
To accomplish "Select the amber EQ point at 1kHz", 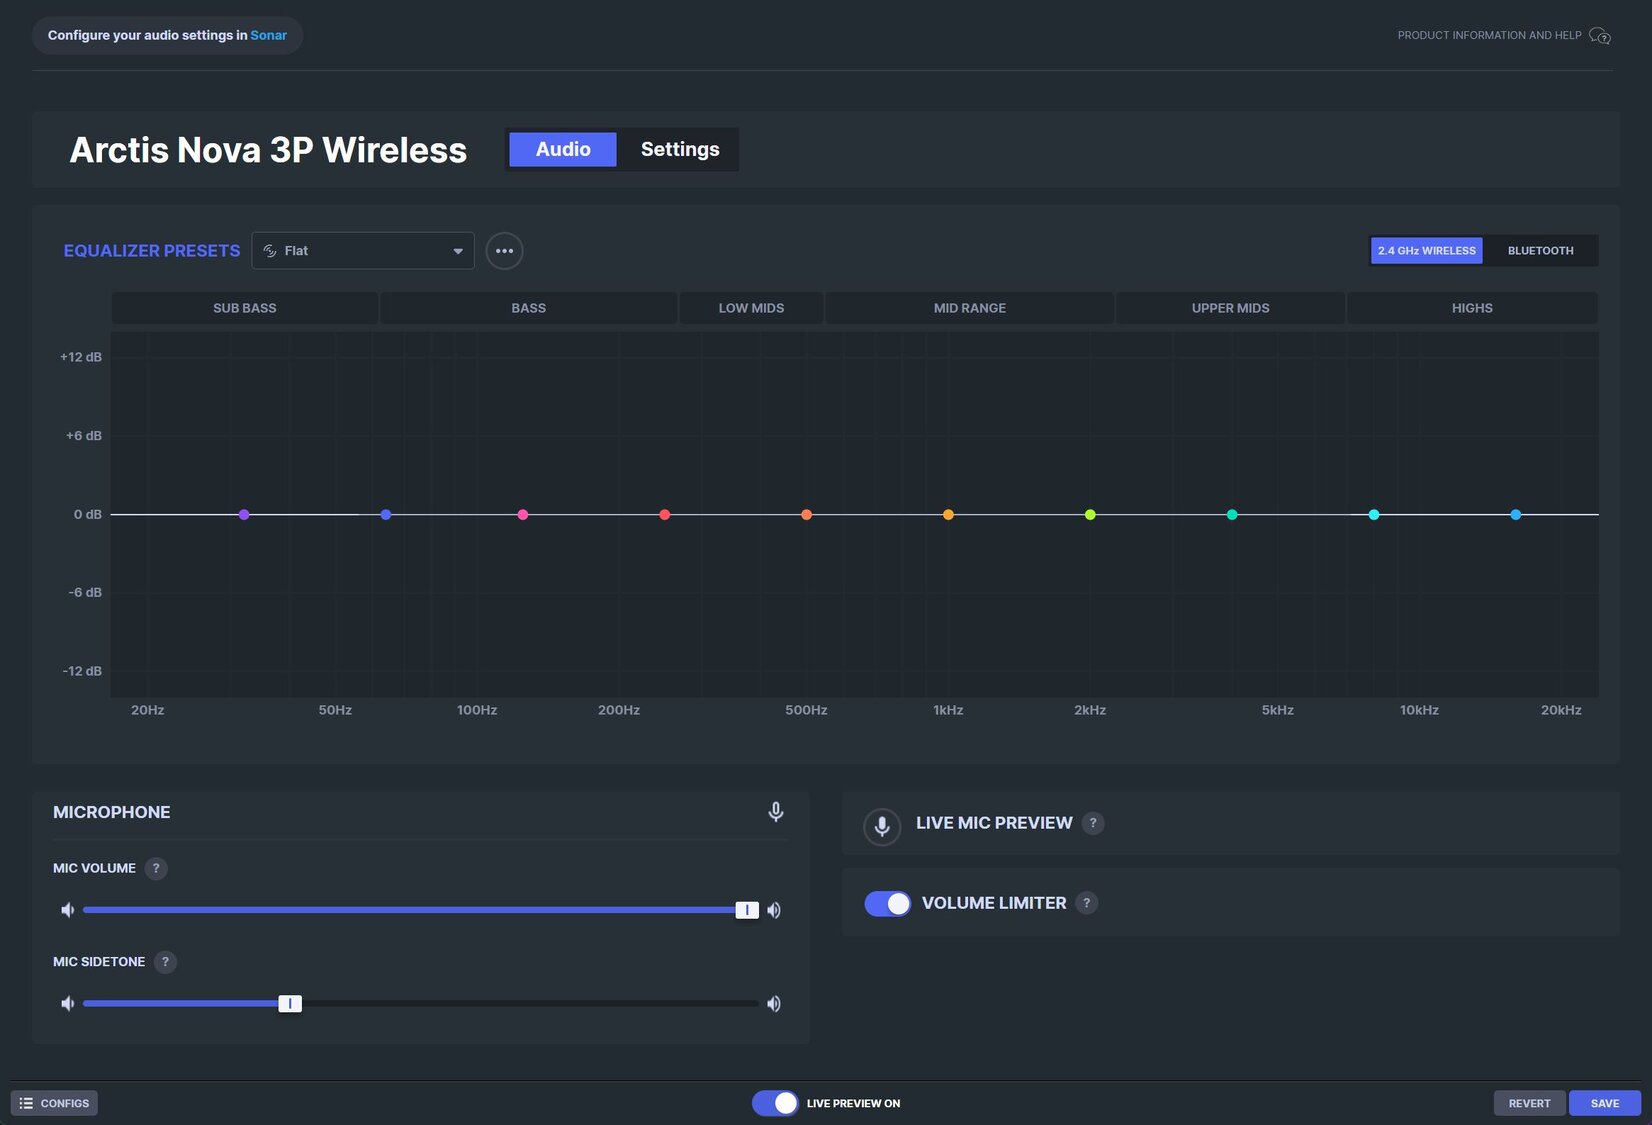I will click(x=949, y=515).
